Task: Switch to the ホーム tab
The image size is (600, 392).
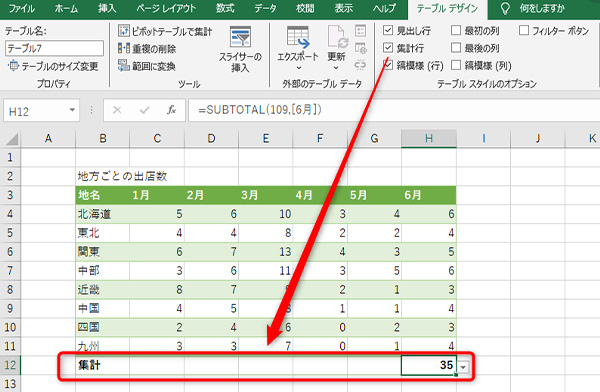Action: click(66, 8)
